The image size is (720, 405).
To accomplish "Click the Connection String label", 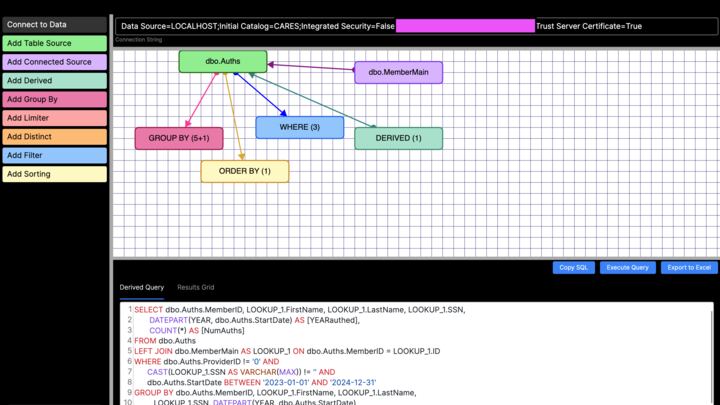I will pos(139,40).
